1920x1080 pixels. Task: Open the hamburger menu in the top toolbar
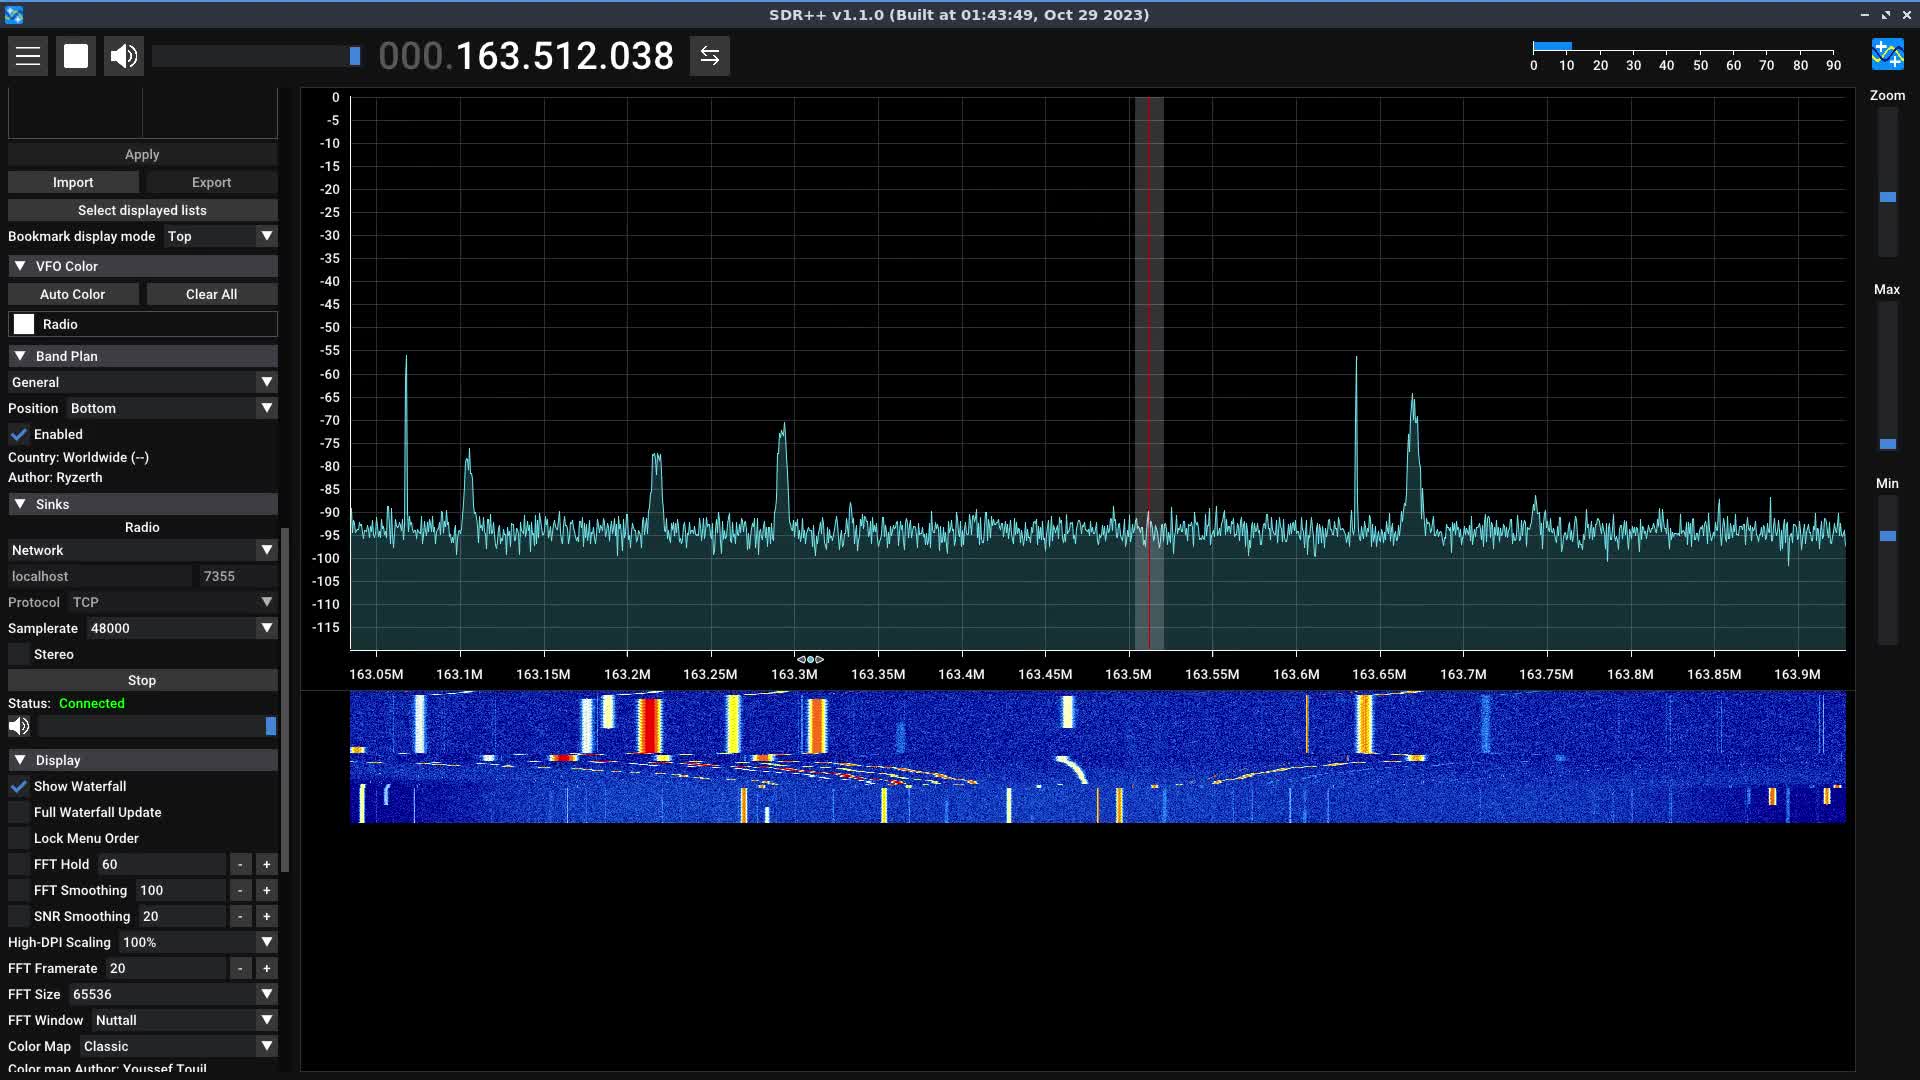point(28,55)
